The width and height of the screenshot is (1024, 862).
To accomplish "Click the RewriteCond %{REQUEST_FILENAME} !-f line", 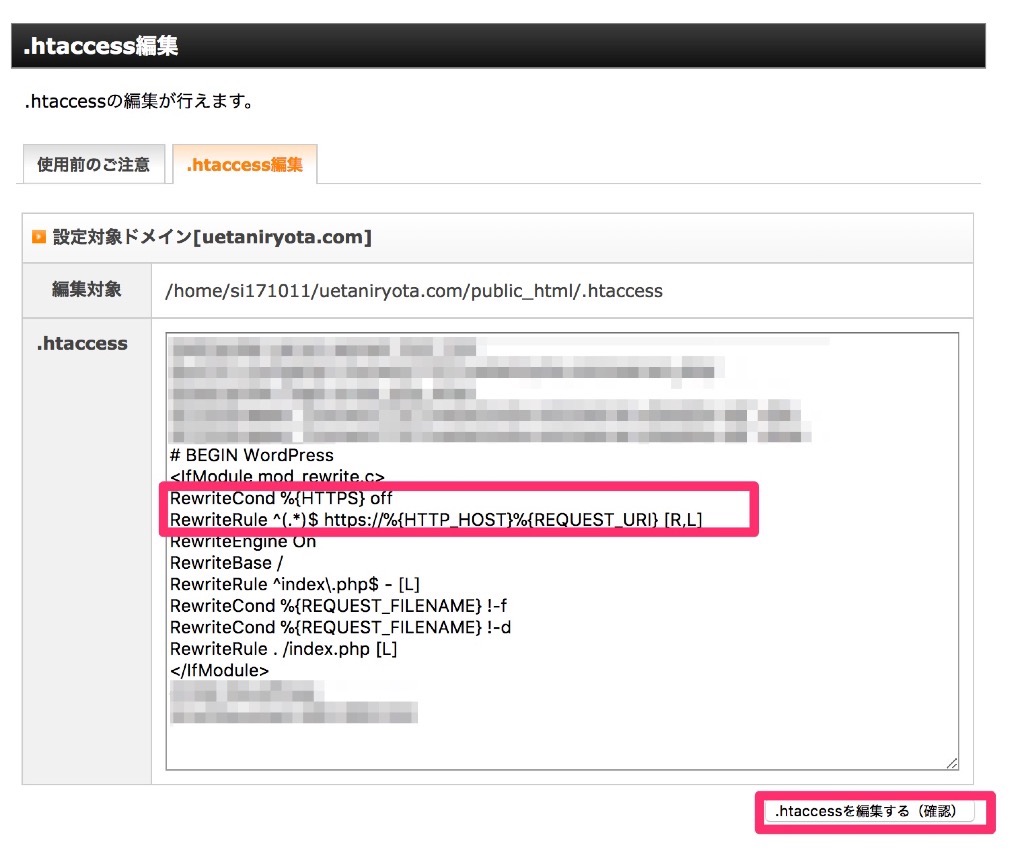I will [x=340, y=605].
